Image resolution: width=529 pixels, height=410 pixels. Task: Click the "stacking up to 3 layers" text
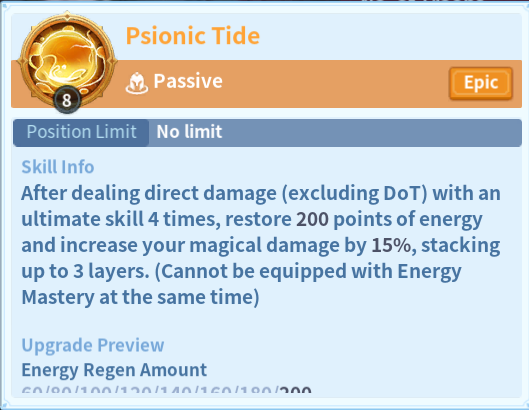tap(261, 258)
